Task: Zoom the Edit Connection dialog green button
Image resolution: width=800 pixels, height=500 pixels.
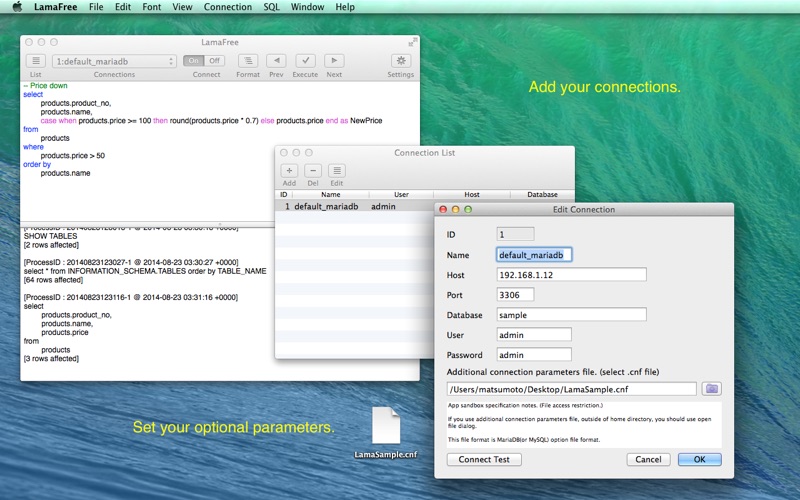Action: (468, 209)
